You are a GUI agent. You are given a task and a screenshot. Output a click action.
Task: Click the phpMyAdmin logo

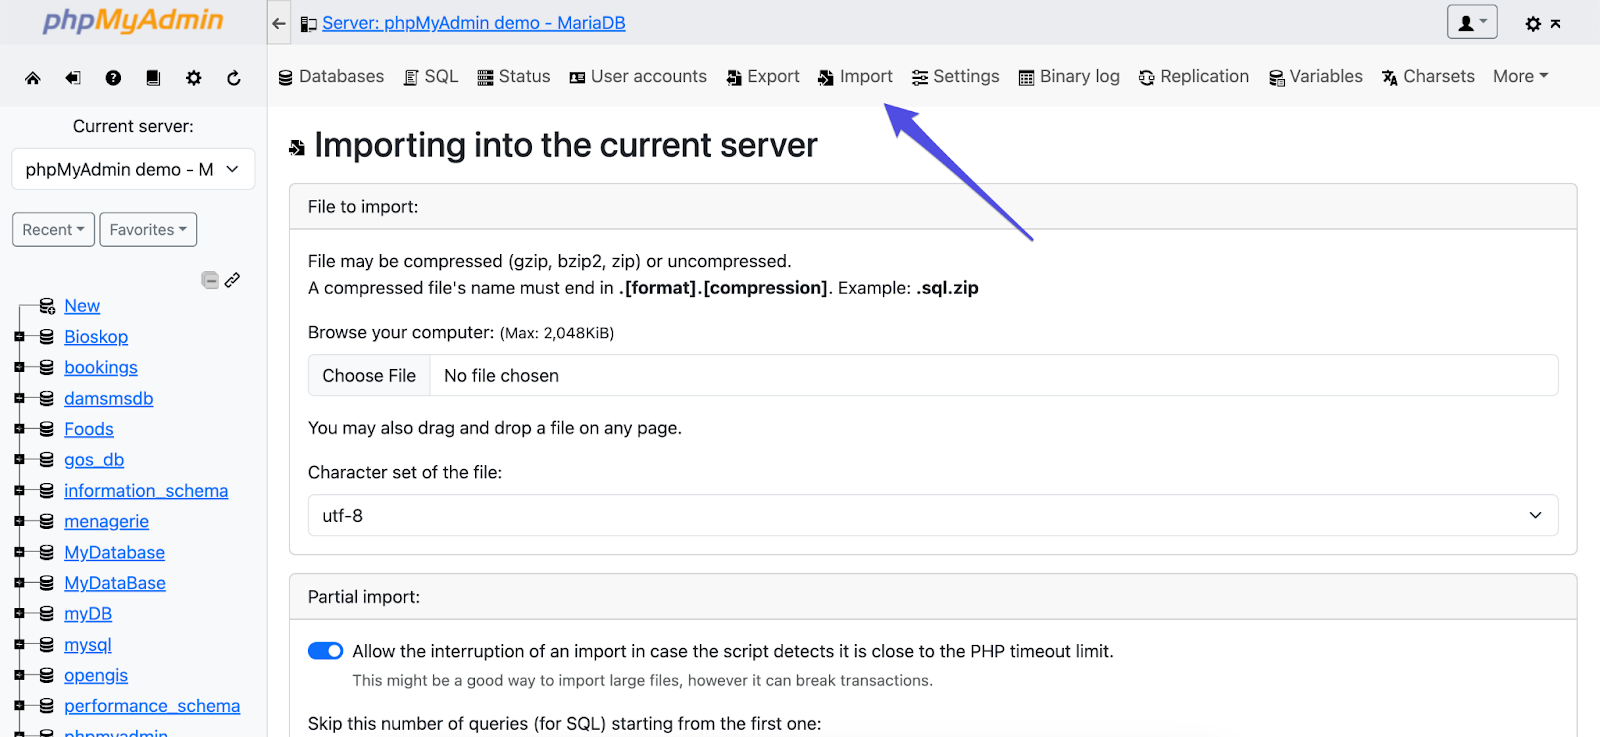[x=133, y=21]
